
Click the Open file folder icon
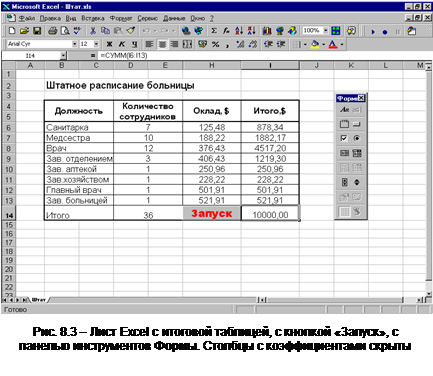point(24,31)
